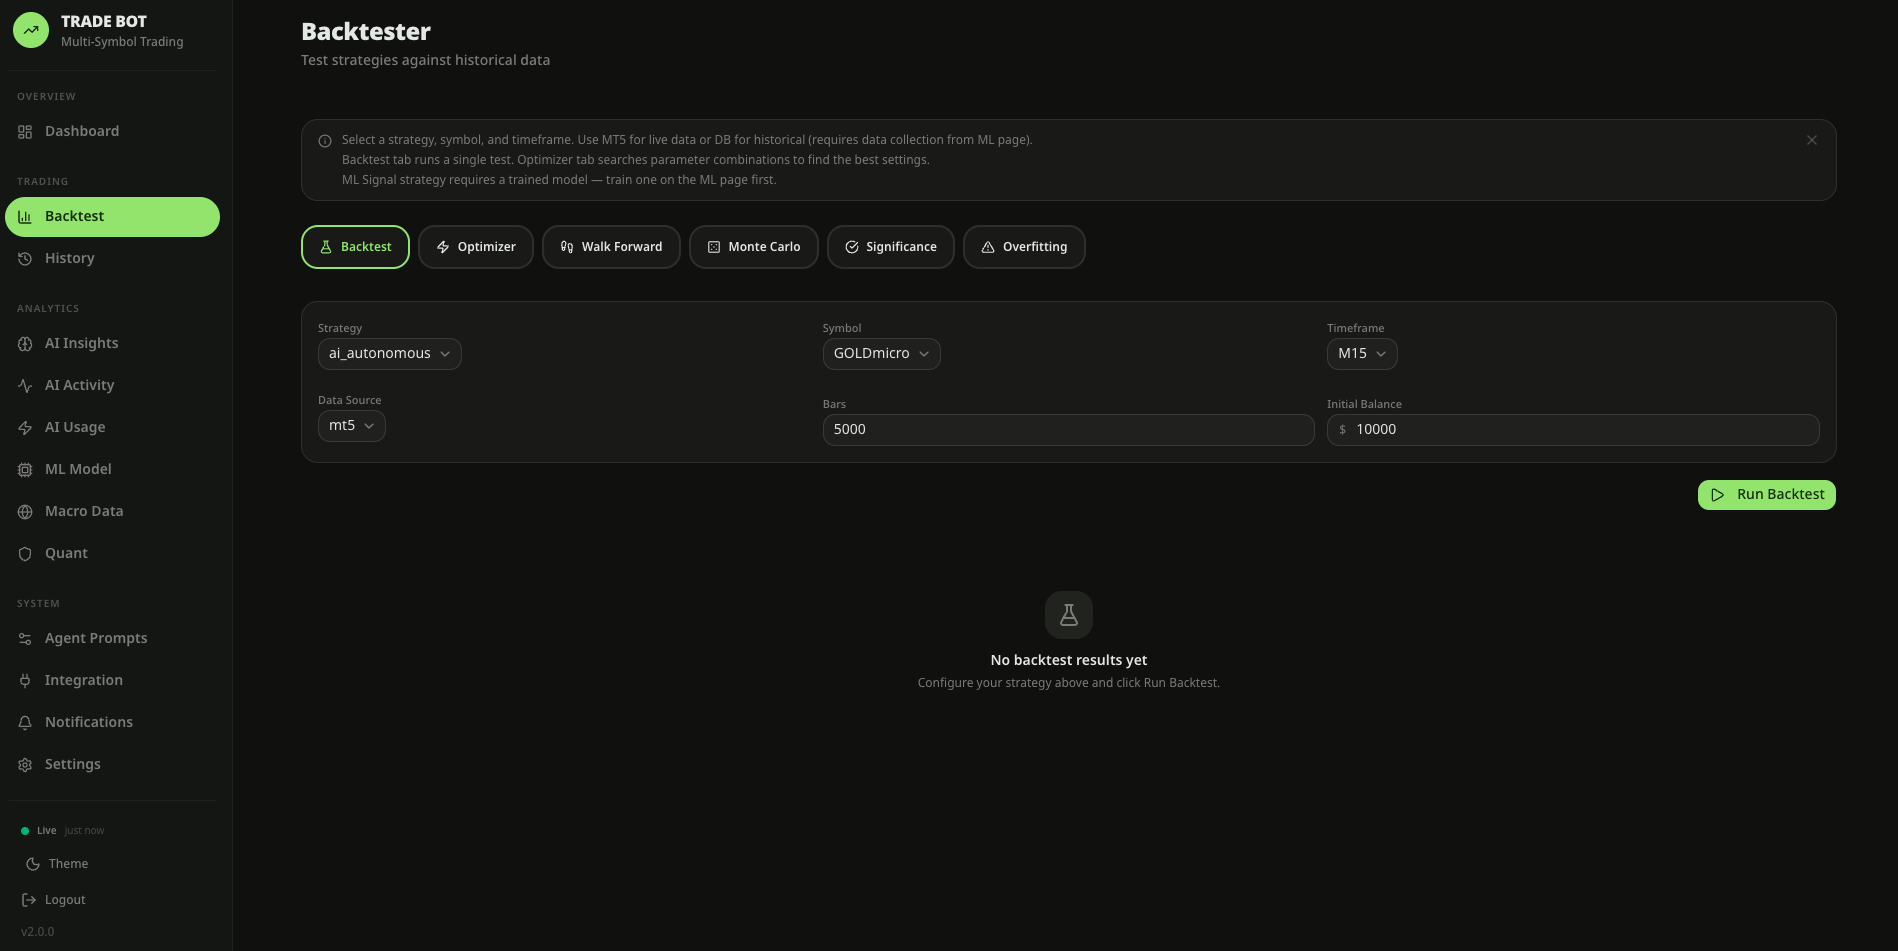Screen dimensions: 1898x951
Task: Click the History clock icon
Action: click(25, 259)
